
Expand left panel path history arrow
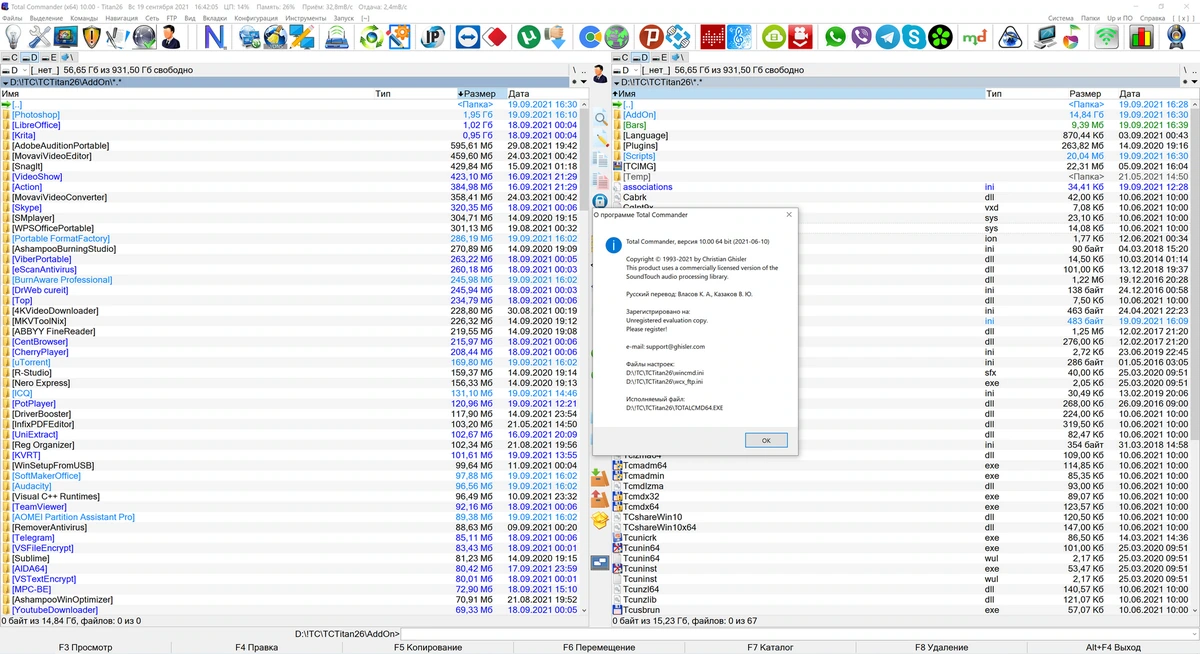pos(5,82)
